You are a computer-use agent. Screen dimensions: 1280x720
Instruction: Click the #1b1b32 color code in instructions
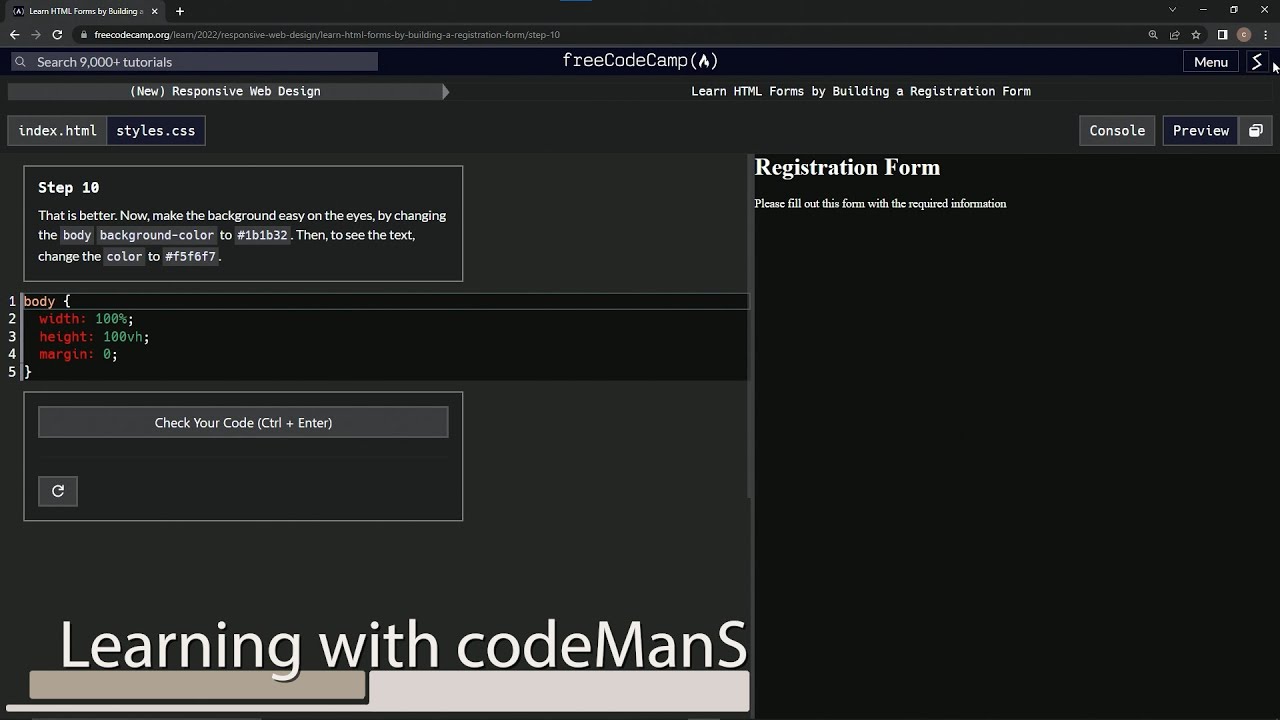pos(262,235)
